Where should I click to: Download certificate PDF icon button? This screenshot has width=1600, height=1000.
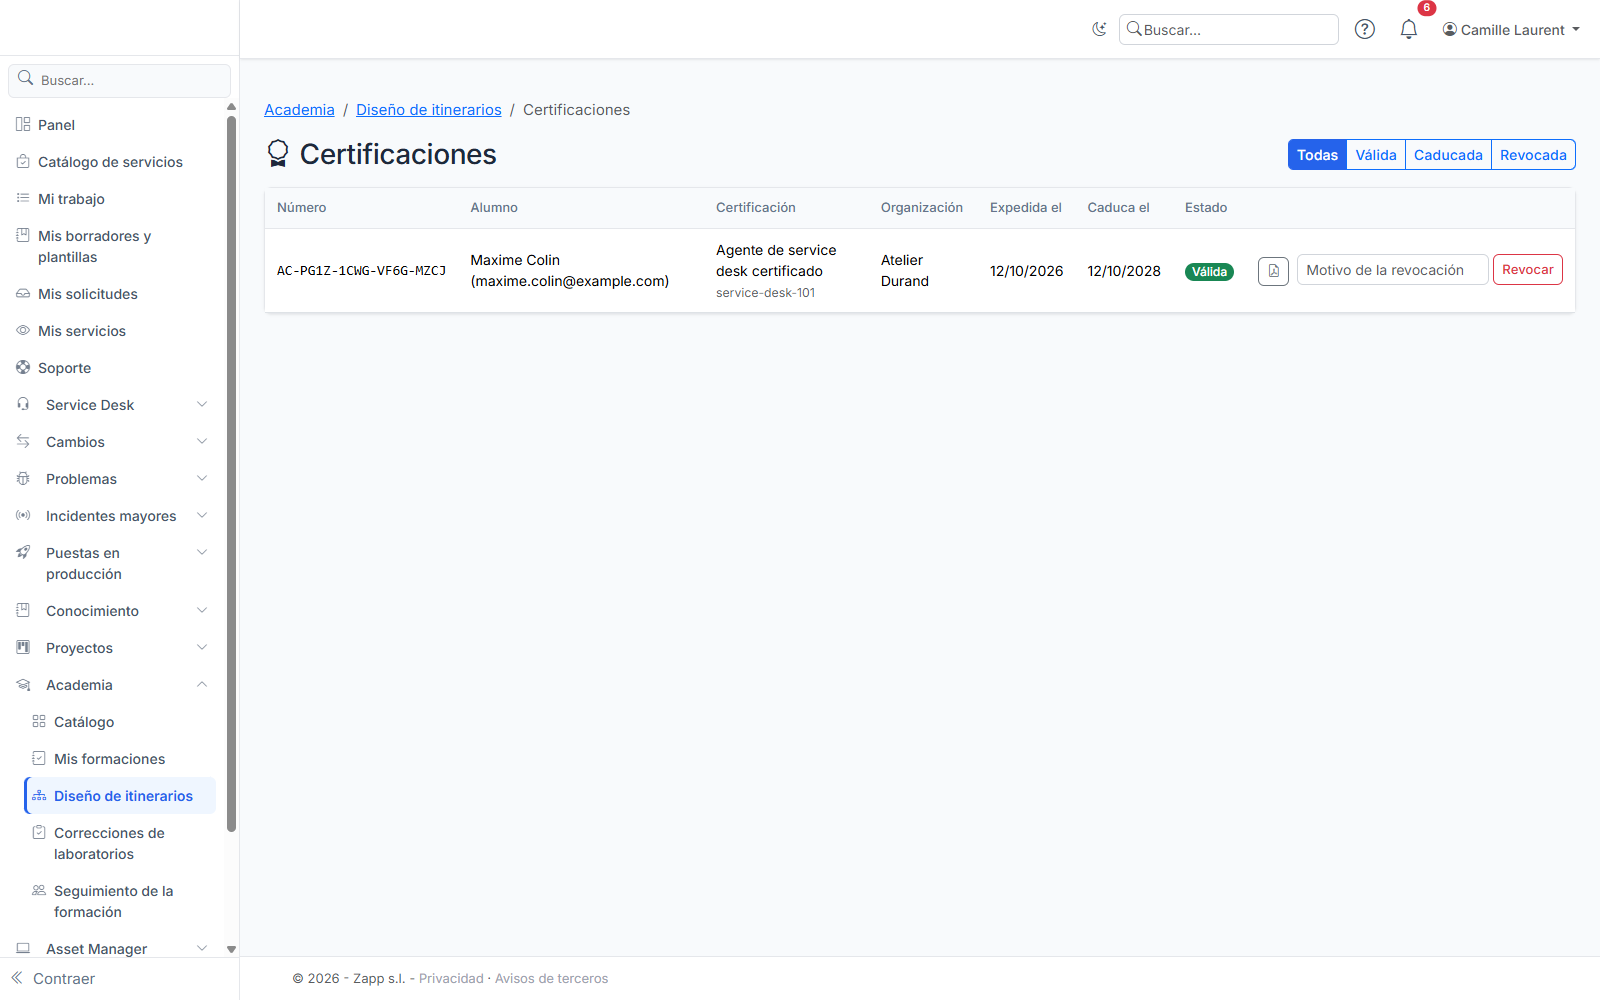click(1273, 271)
